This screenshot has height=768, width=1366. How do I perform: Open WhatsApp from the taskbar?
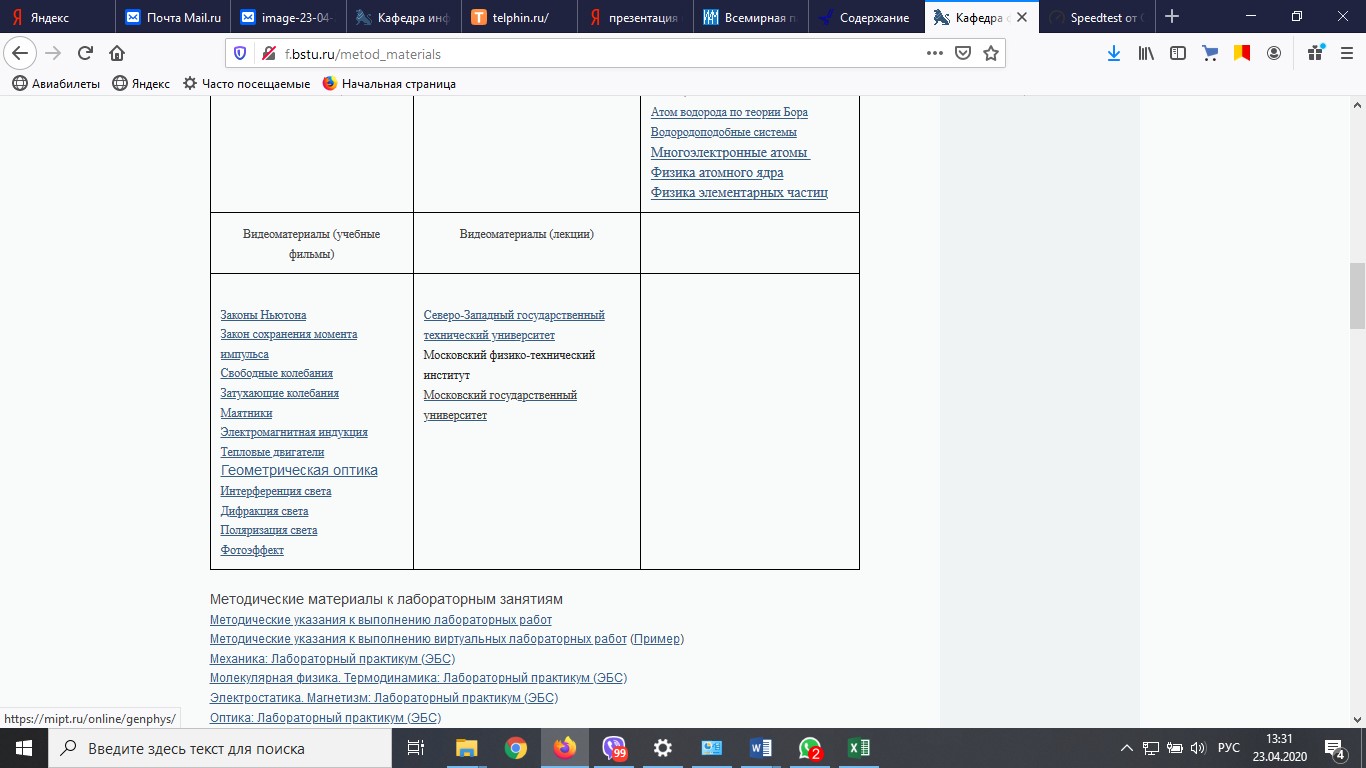pos(810,748)
